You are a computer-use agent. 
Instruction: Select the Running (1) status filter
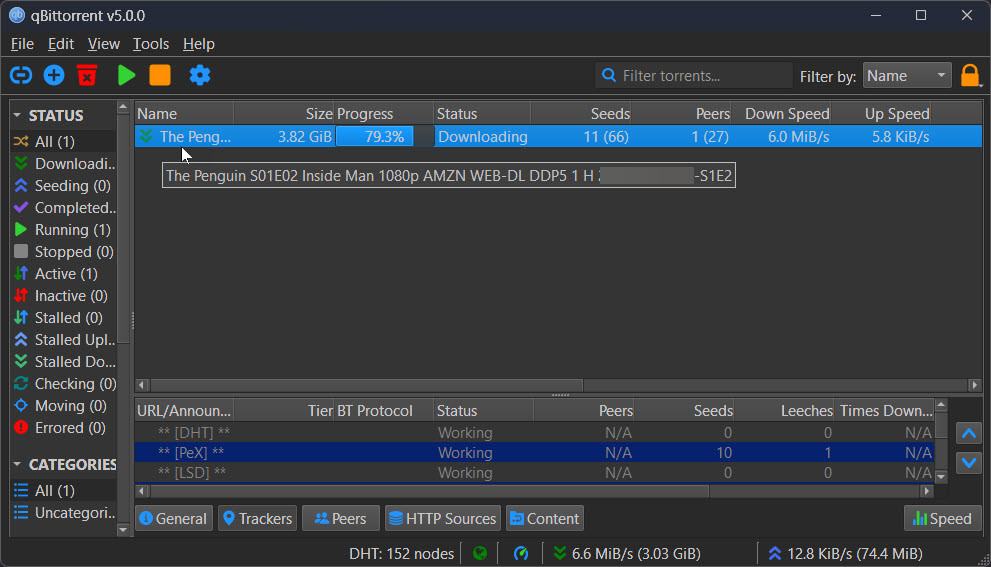[63, 229]
